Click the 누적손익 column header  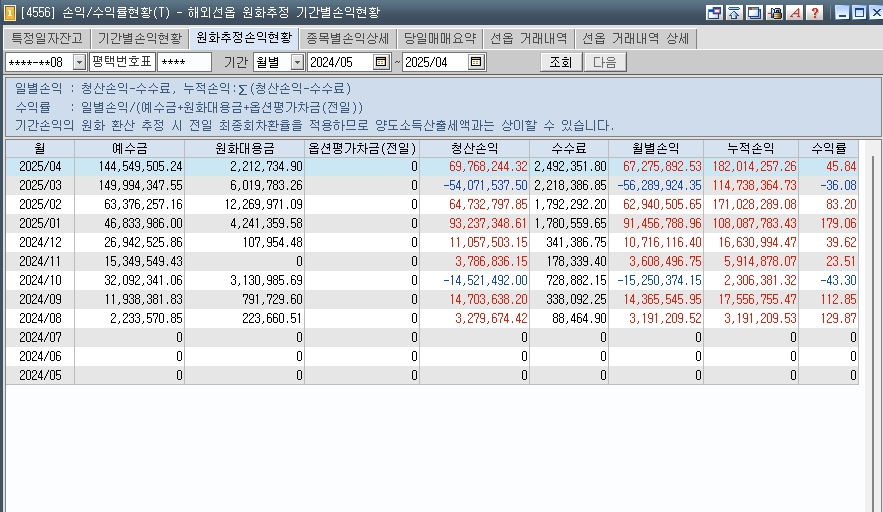pyautogui.click(x=751, y=148)
